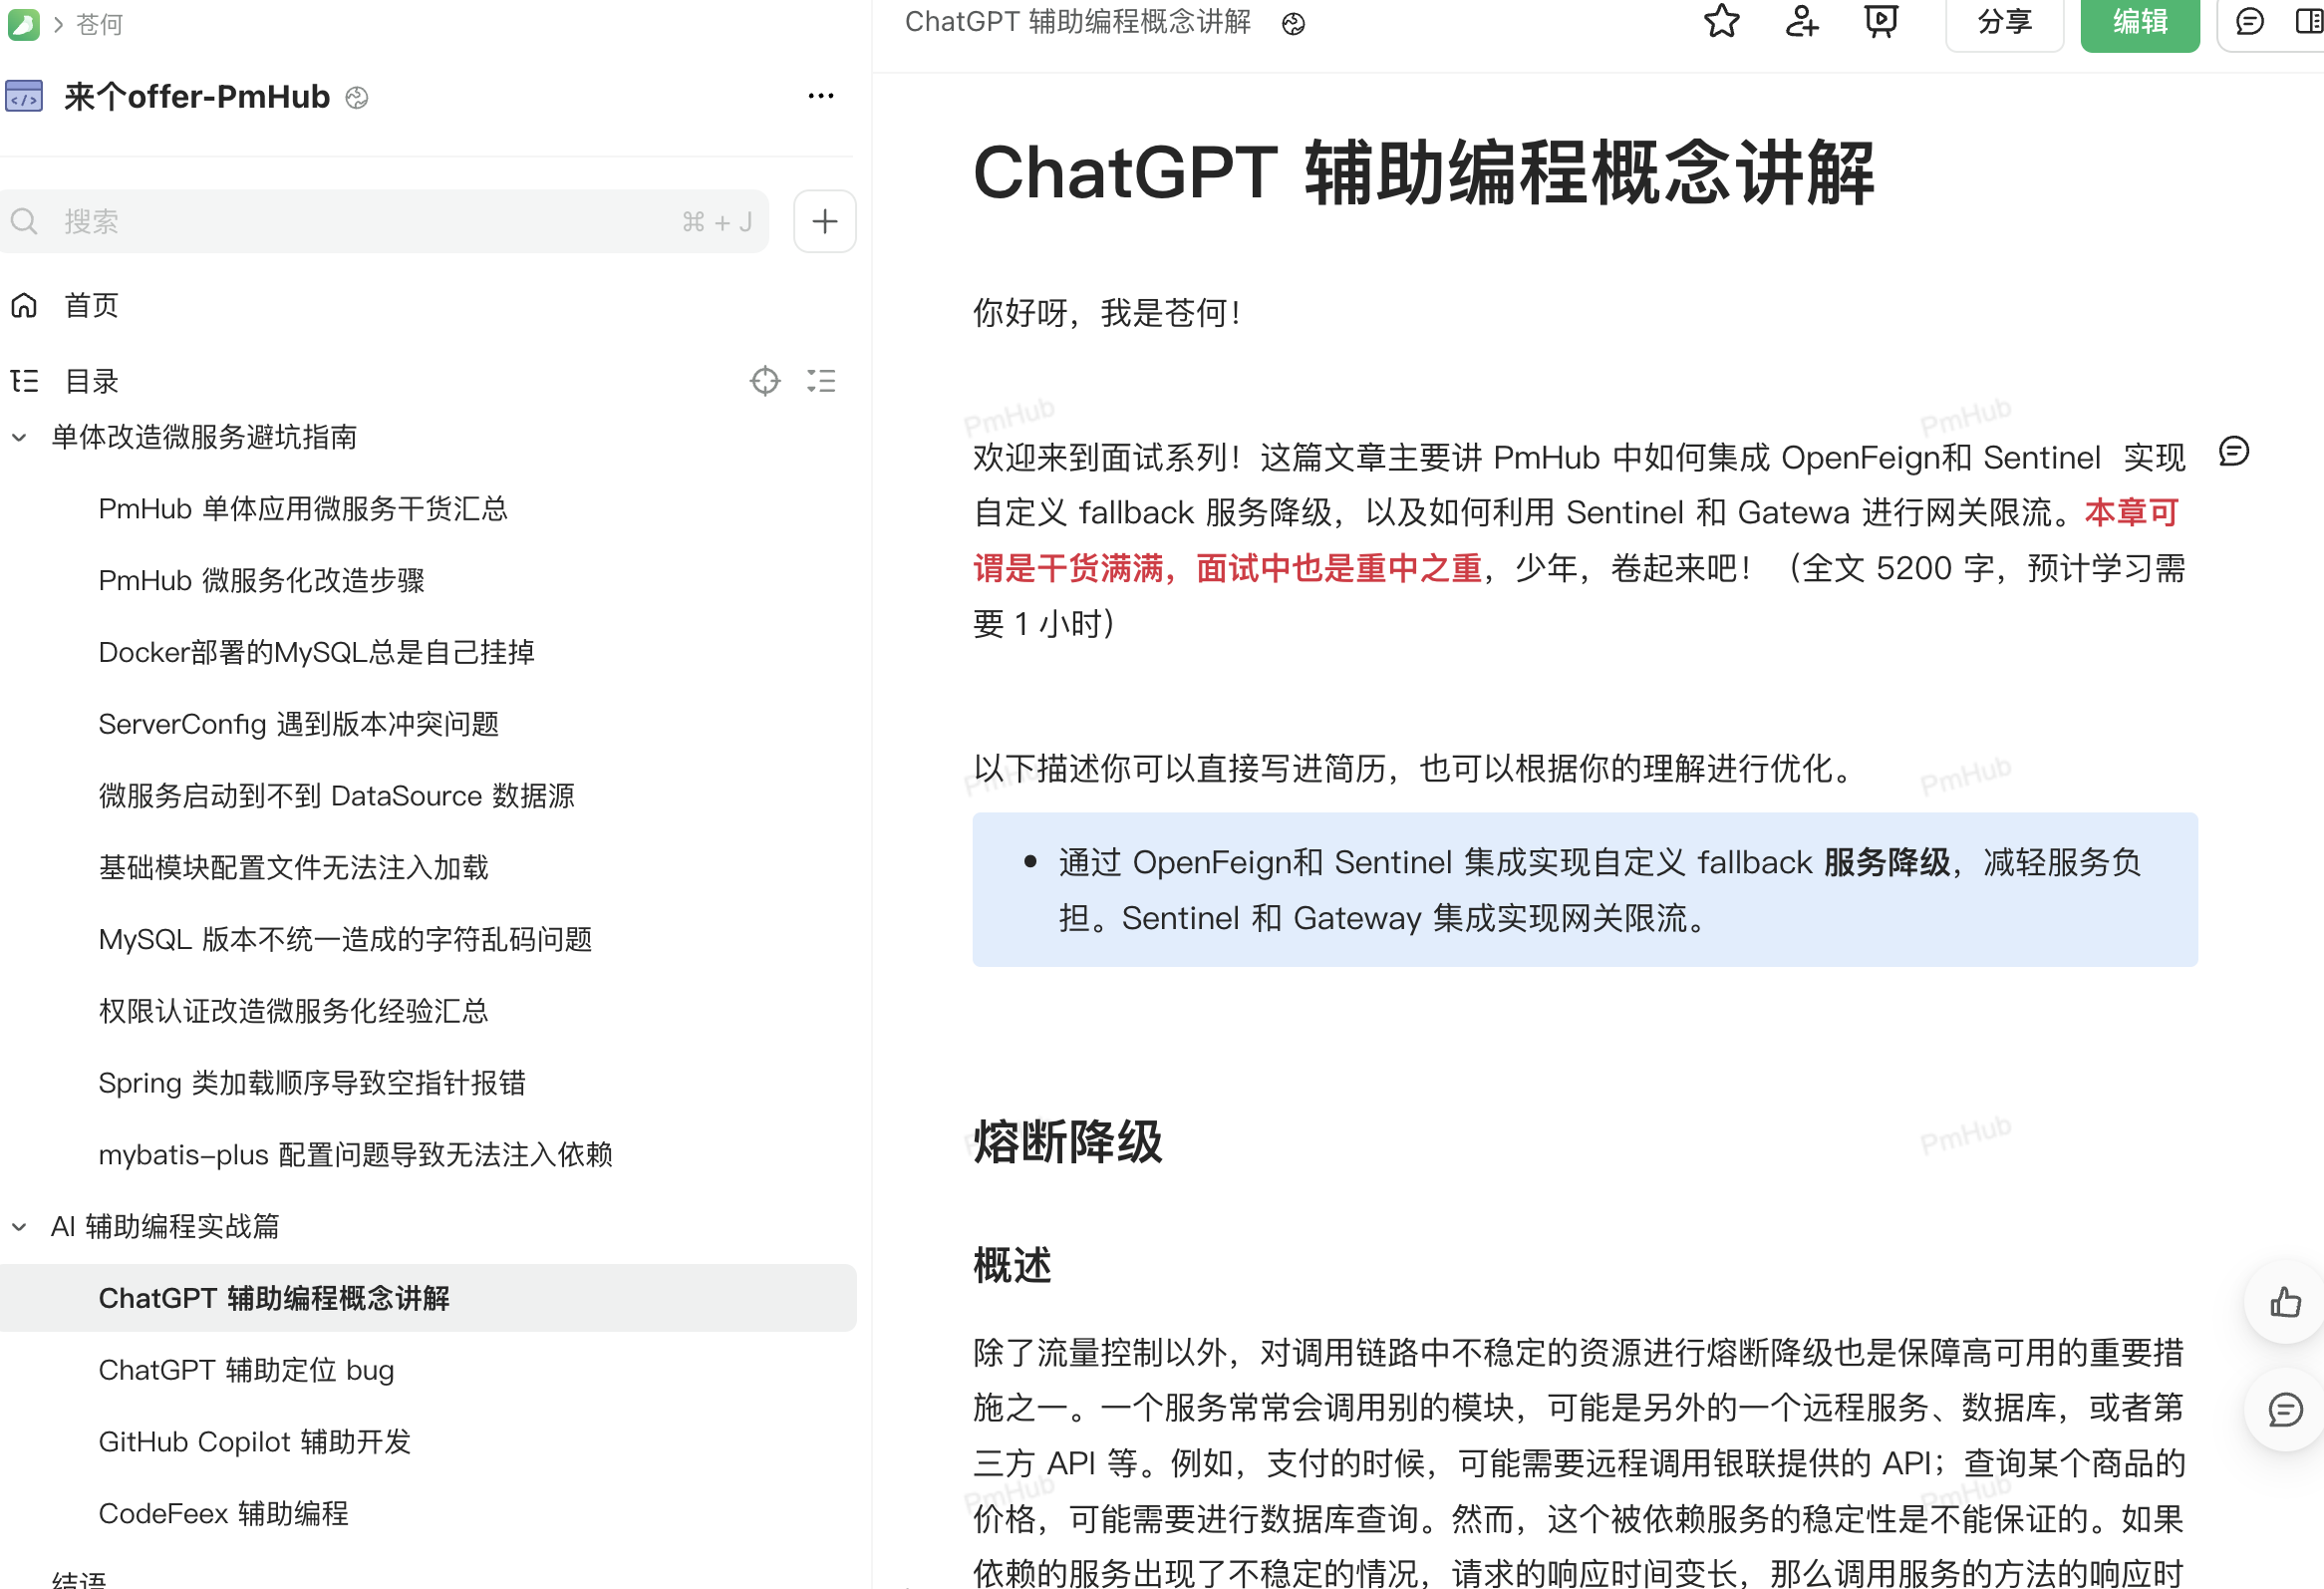Open GitHub Copilot 辅助开发 document

[254, 1442]
